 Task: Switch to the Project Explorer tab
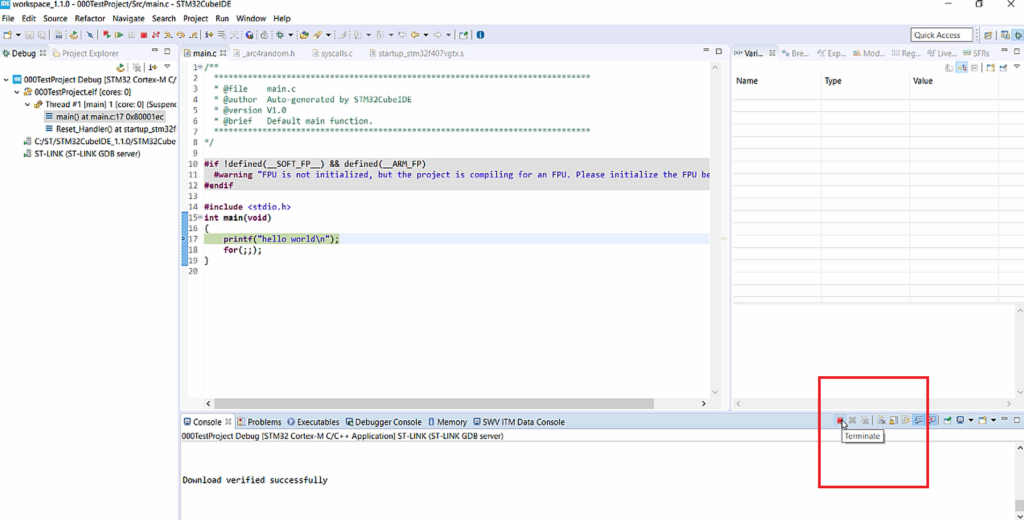(x=85, y=53)
